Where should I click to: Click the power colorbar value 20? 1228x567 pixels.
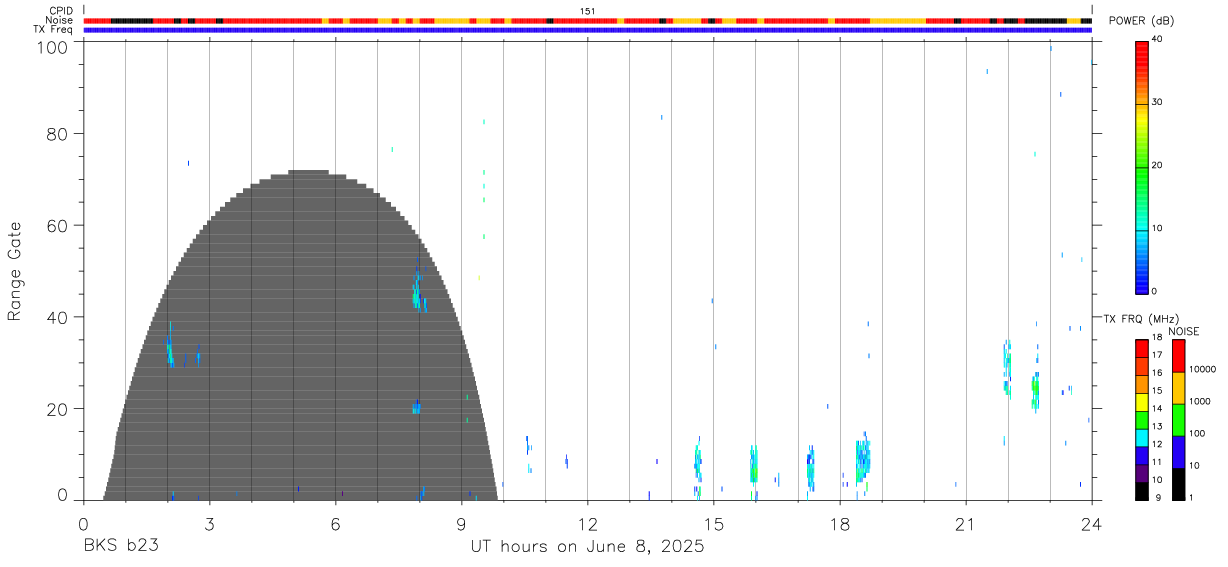click(x=1157, y=165)
